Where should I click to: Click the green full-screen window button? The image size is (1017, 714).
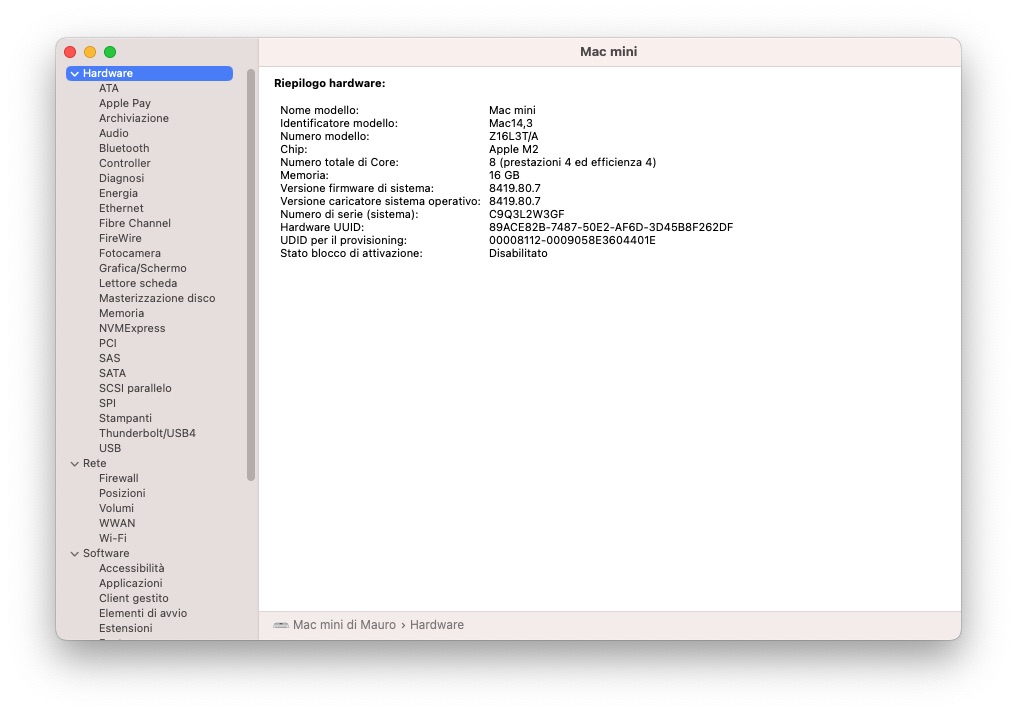point(110,52)
